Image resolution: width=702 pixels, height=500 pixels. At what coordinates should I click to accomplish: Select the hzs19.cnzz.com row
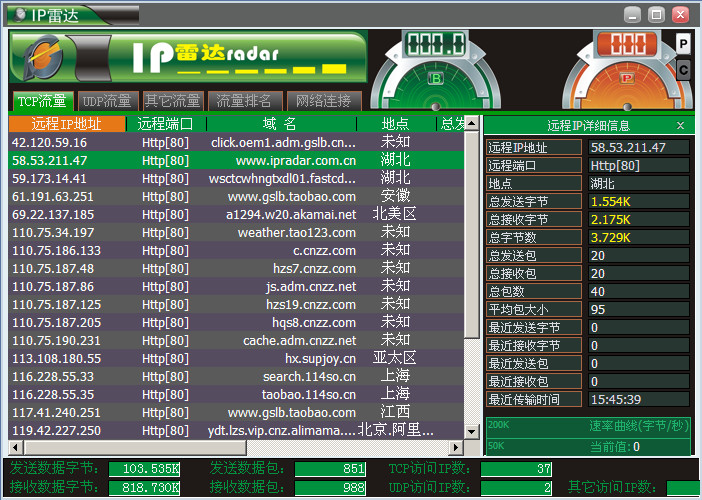pos(236,304)
